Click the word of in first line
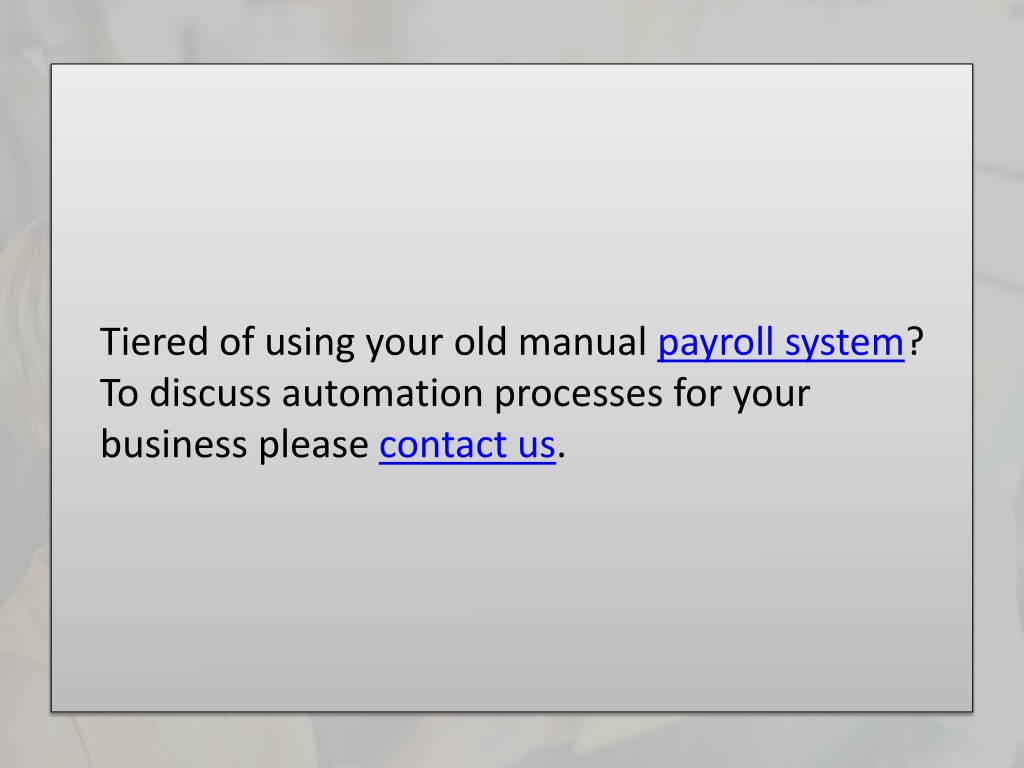This screenshot has width=1024, height=768. click(x=236, y=342)
